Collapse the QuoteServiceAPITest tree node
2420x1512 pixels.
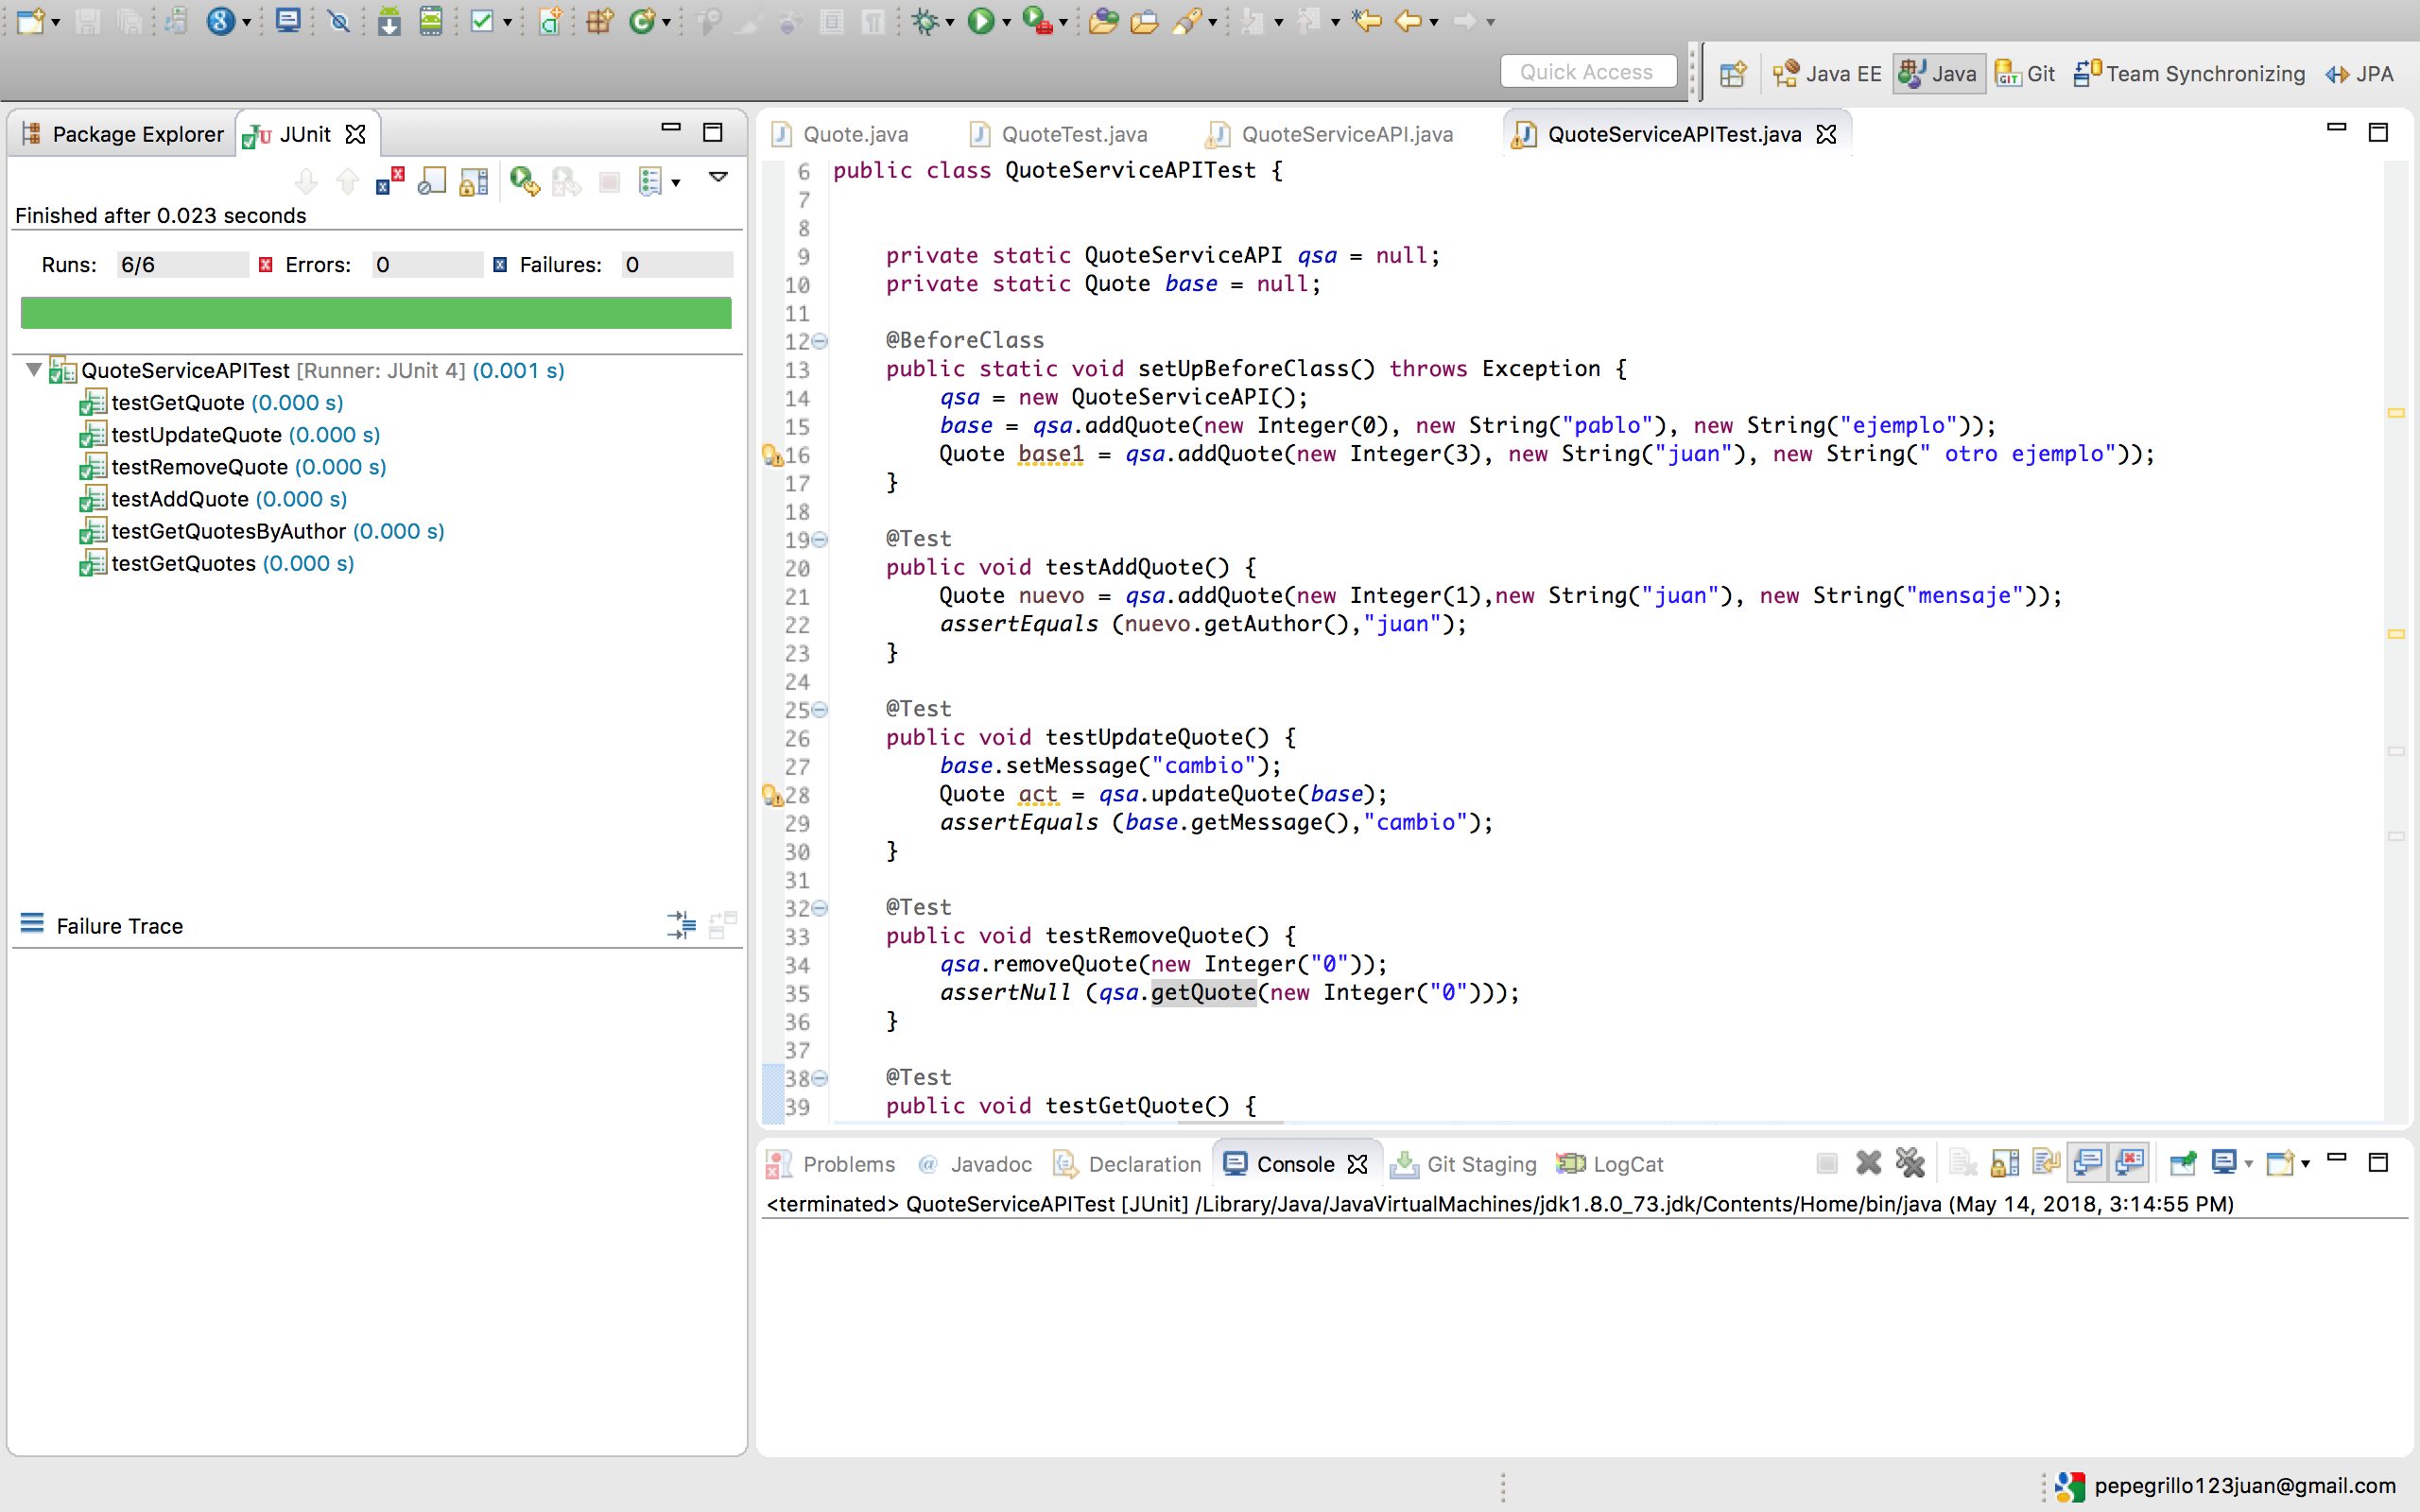(x=33, y=370)
